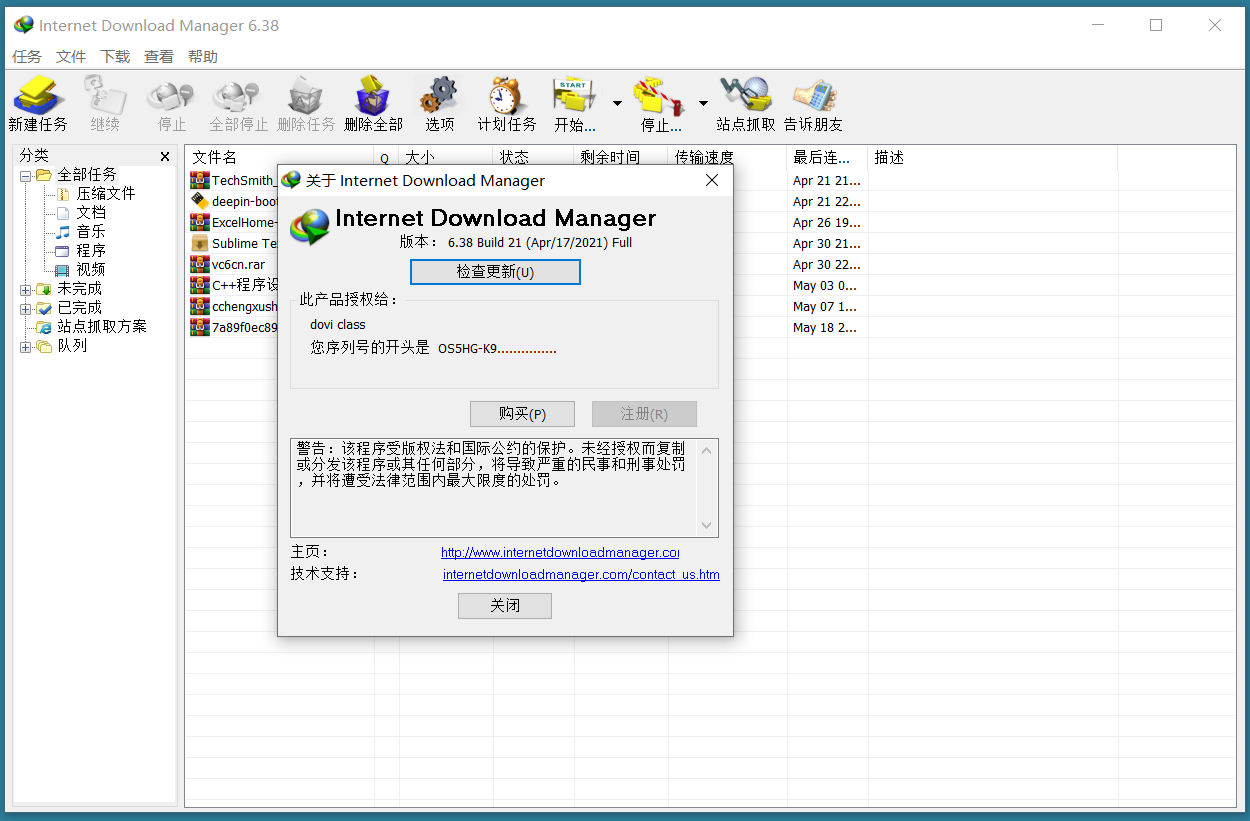The height and width of the screenshot is (821, 1250).
Task: Click the archive icon beside vc6cn.rar
Action: pos(200,264)
